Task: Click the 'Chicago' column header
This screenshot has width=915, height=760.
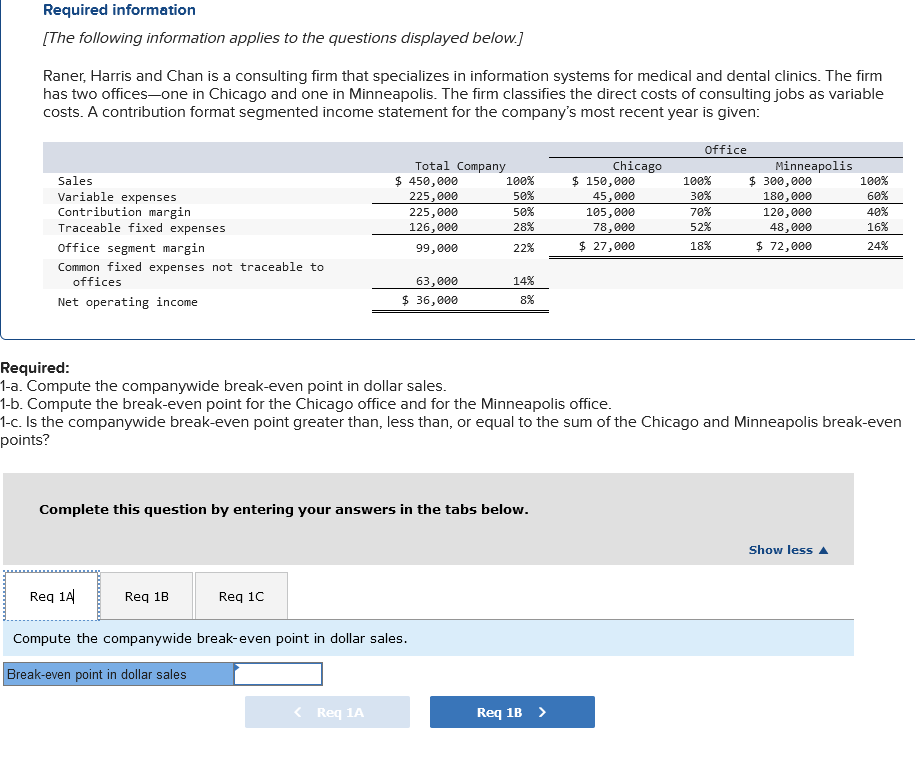Action: pyautogui.click(x=637, y=166)
